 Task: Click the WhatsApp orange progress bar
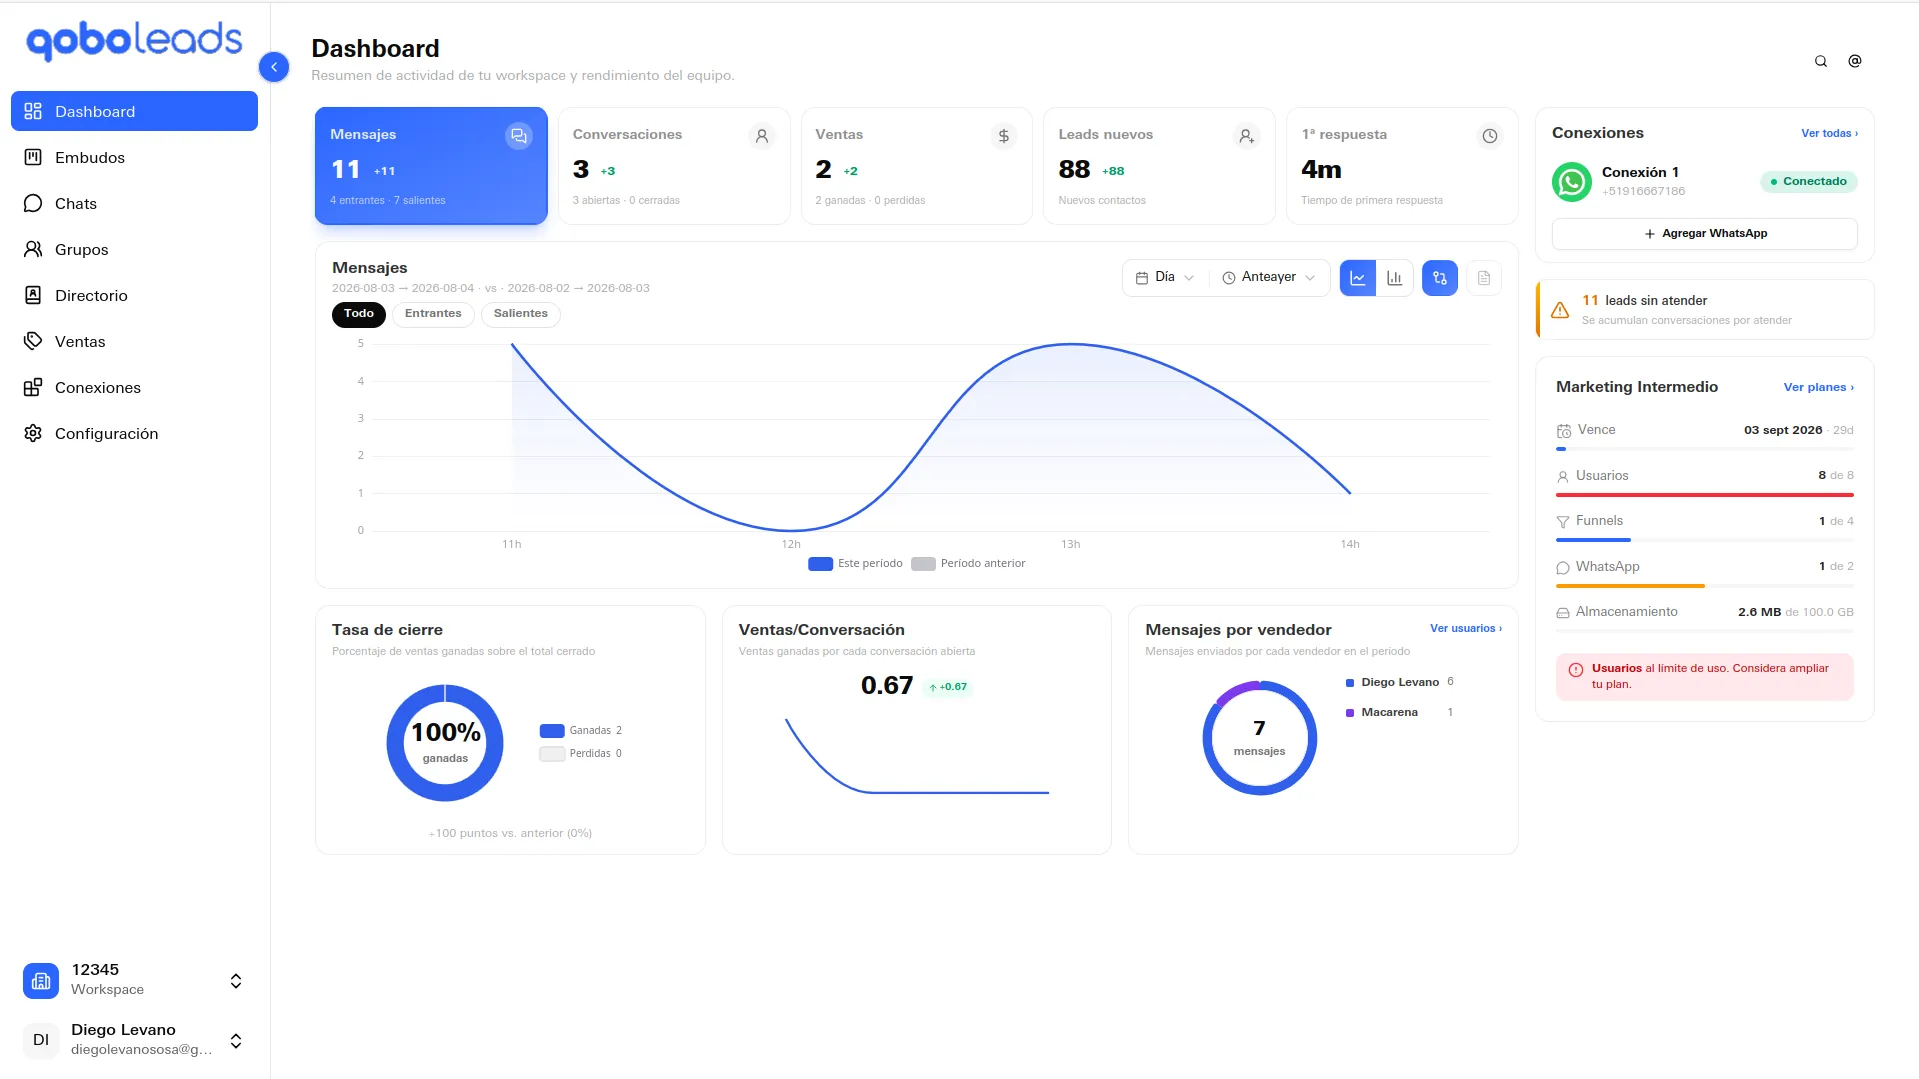[x=1630, y=586]
